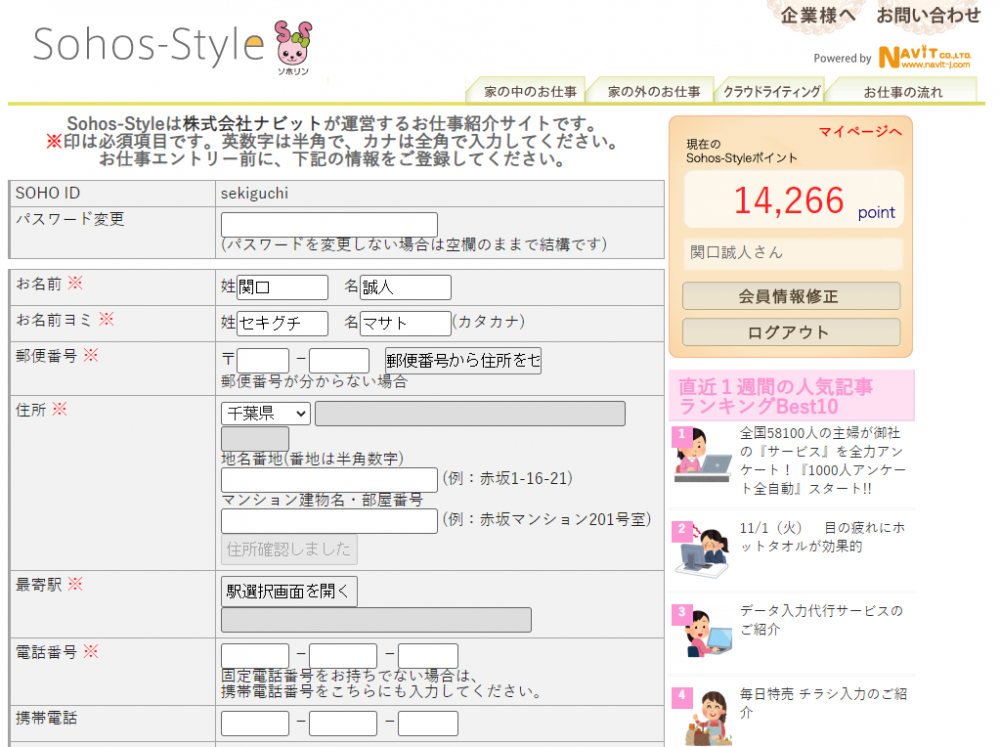Click the 名 name field containing 誠人

pyautogui.click(x=406, y=287)
